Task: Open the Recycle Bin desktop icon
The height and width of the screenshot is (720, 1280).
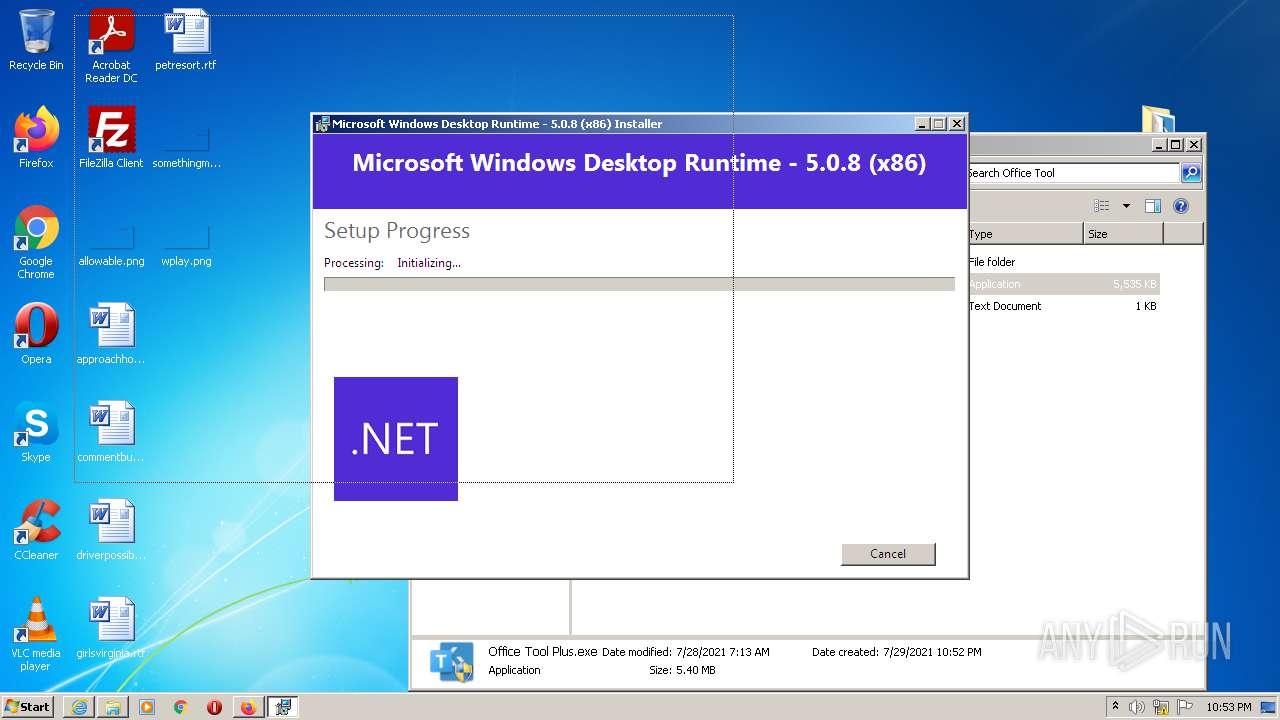Action: tap(36, 40)
